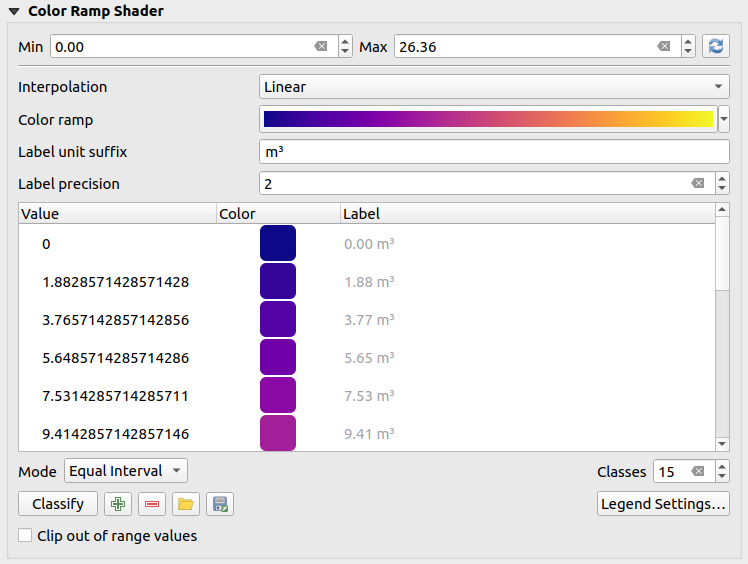Clear the Label precision field
The image size is (748, 564).
[x=697, y=184]
